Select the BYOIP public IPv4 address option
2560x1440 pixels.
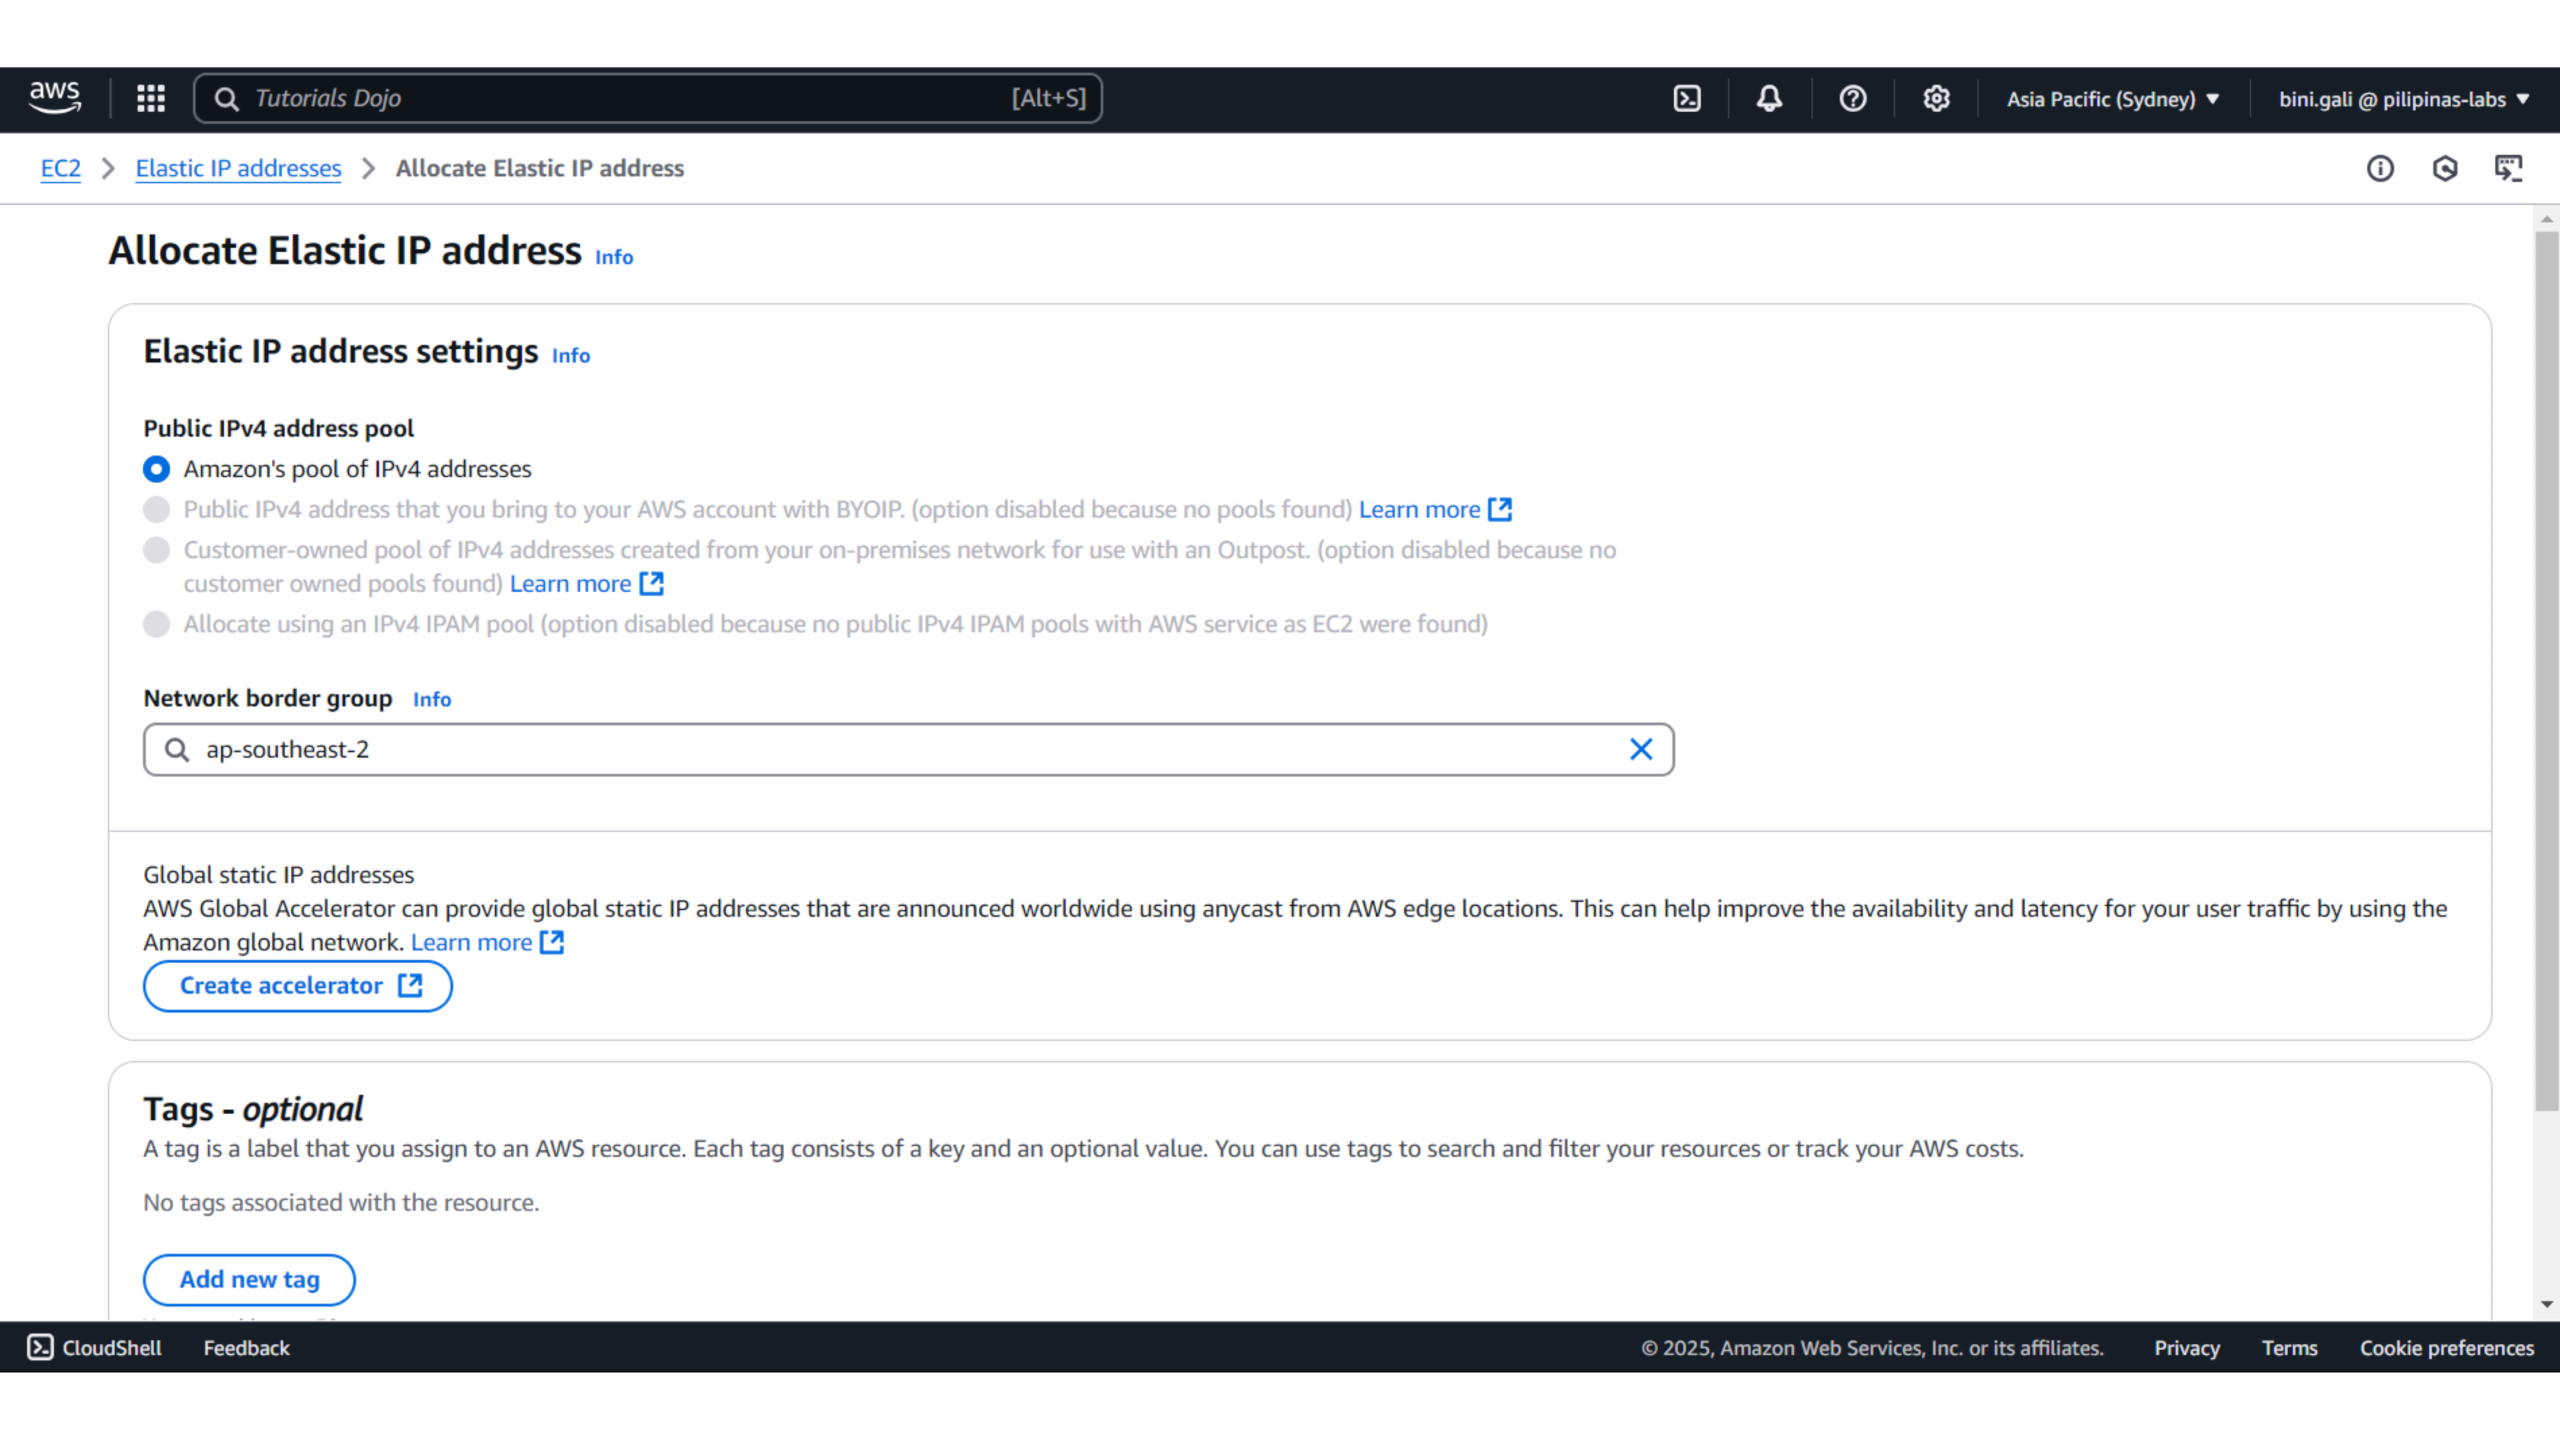point(156,510)
